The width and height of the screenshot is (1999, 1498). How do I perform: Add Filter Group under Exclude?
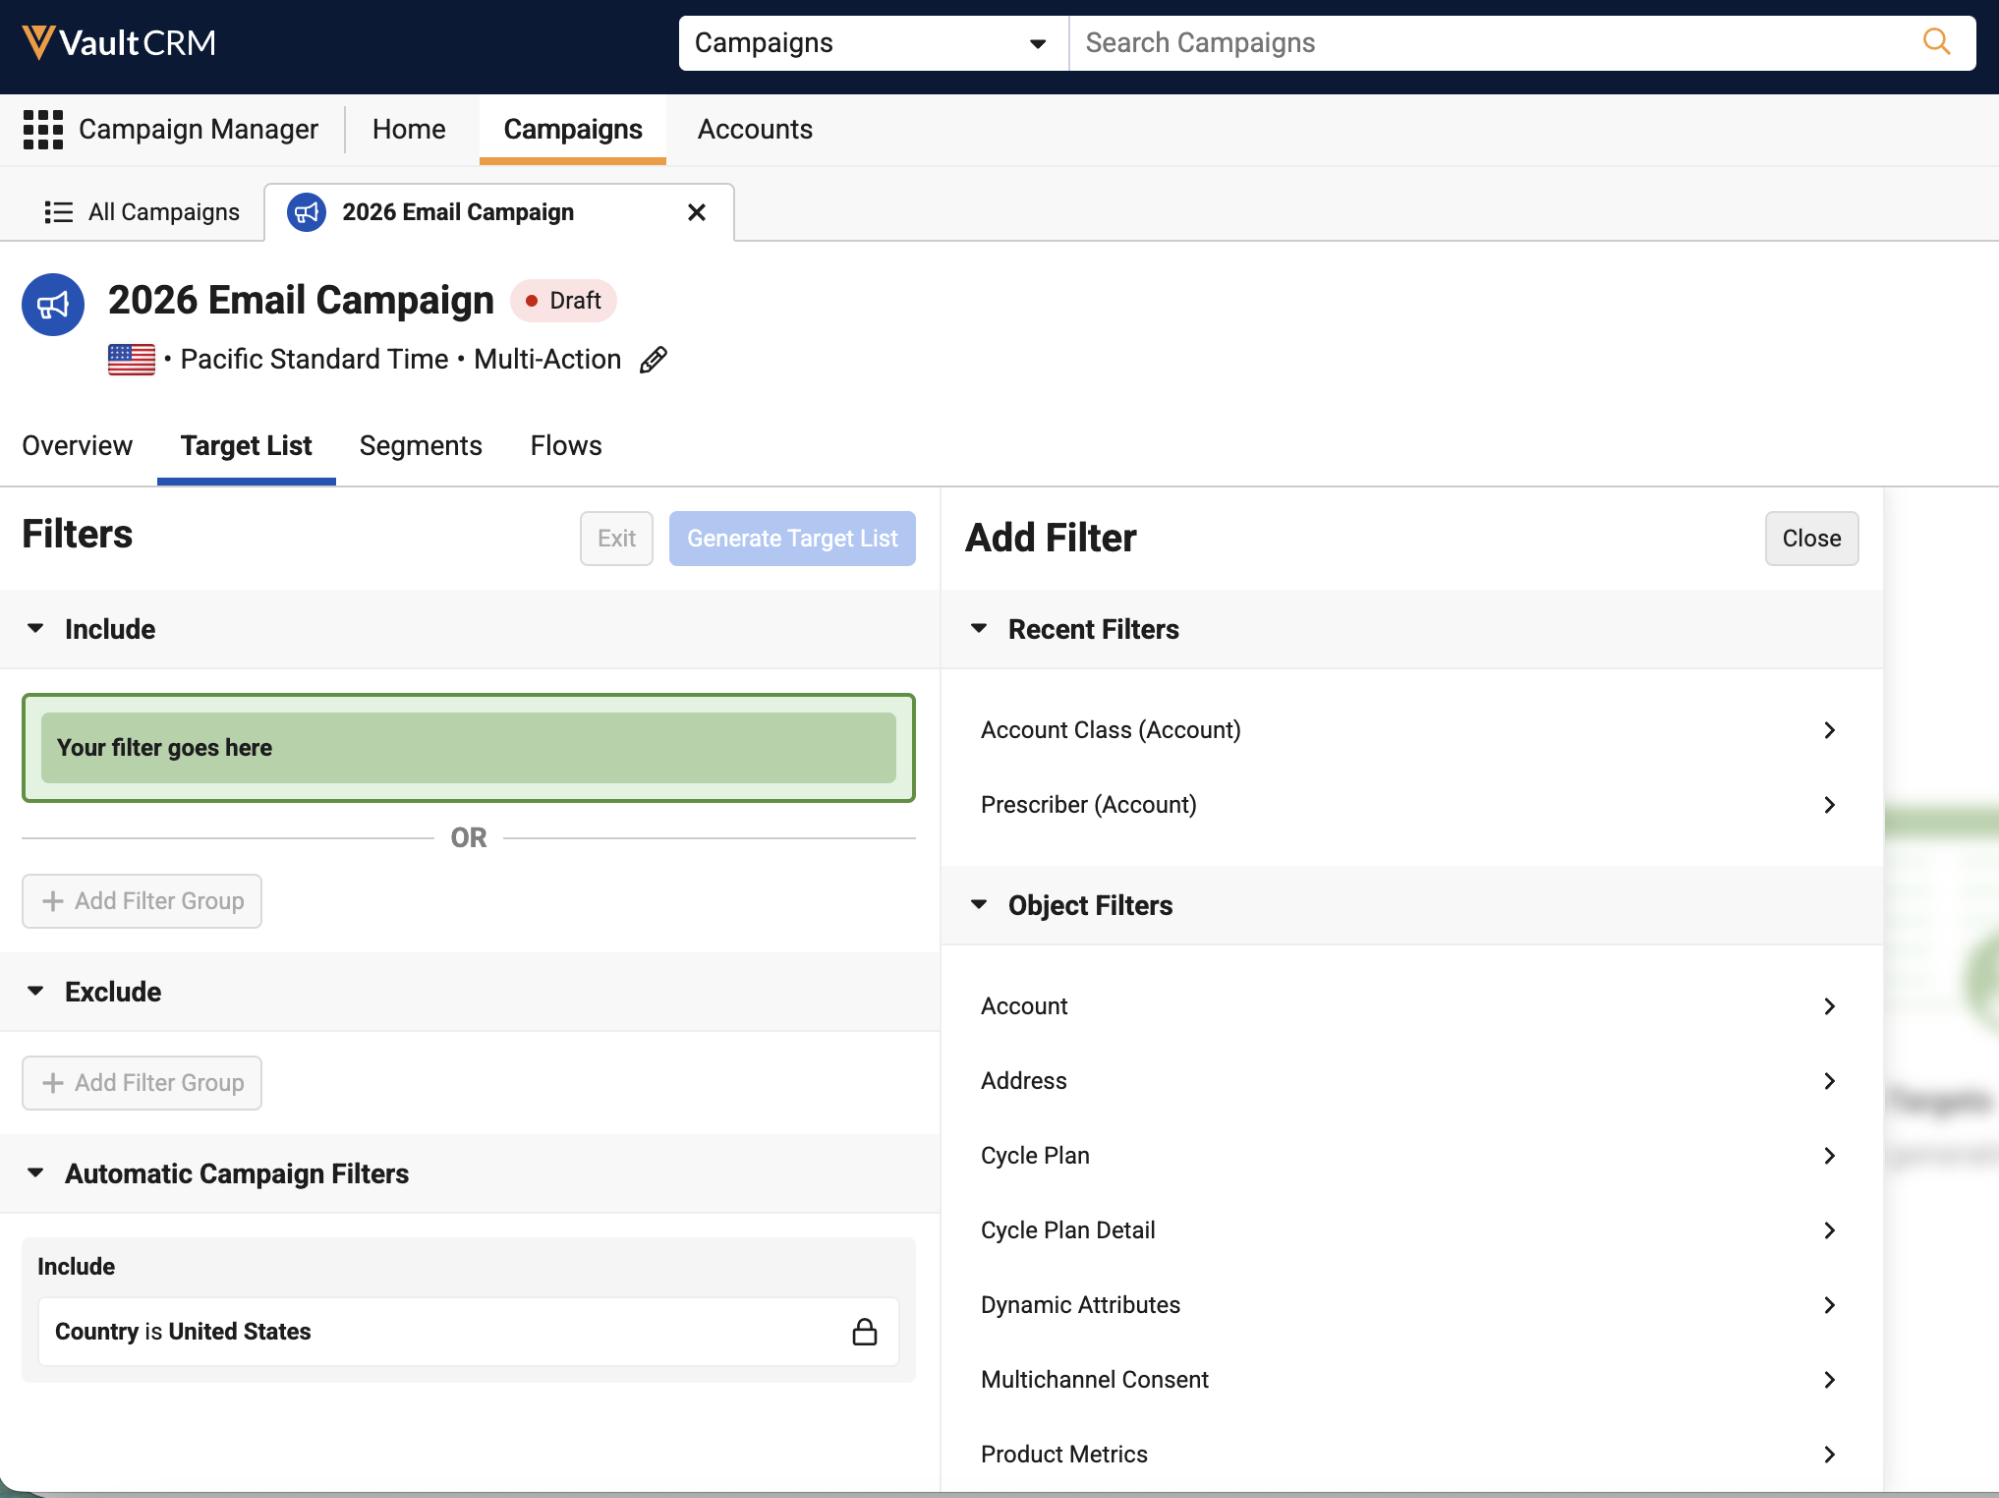[142, 1083]
